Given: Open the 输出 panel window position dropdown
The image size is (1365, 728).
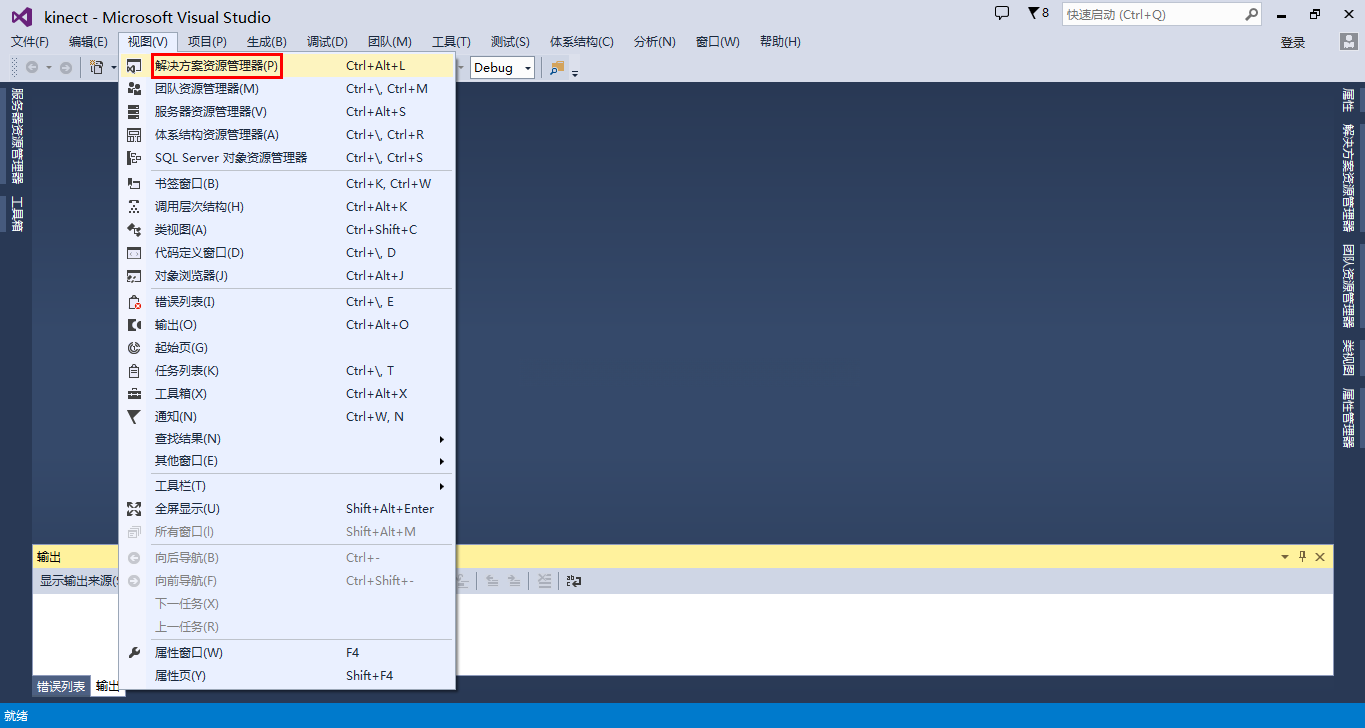Looking at the screenshot, I should [x=1285, y=557].
